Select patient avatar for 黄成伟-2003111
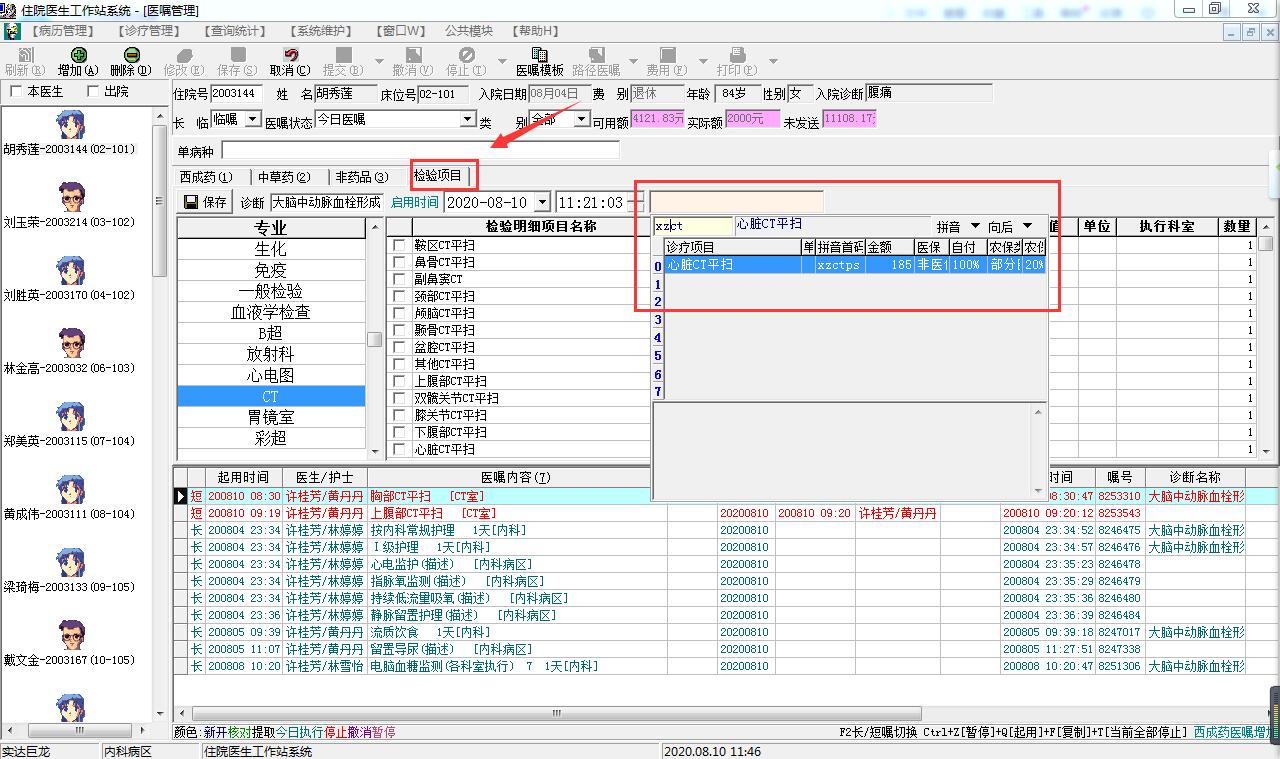This screenshot has height=759, width=1280. 70,490
